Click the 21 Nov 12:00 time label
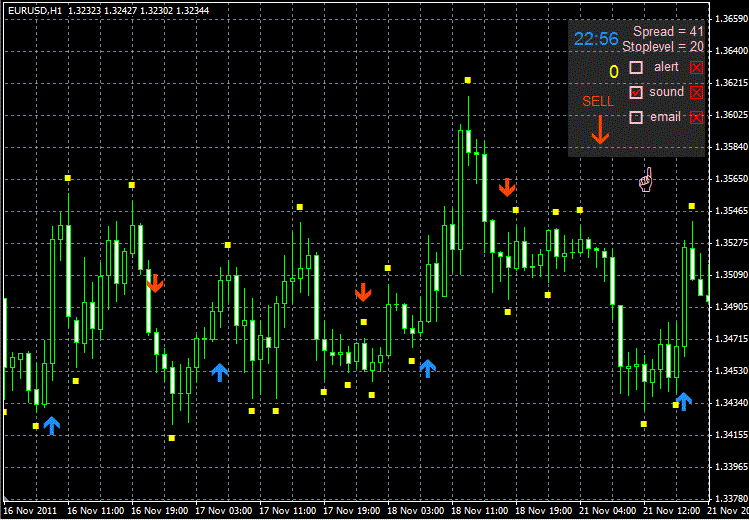 tap(673, 510)
